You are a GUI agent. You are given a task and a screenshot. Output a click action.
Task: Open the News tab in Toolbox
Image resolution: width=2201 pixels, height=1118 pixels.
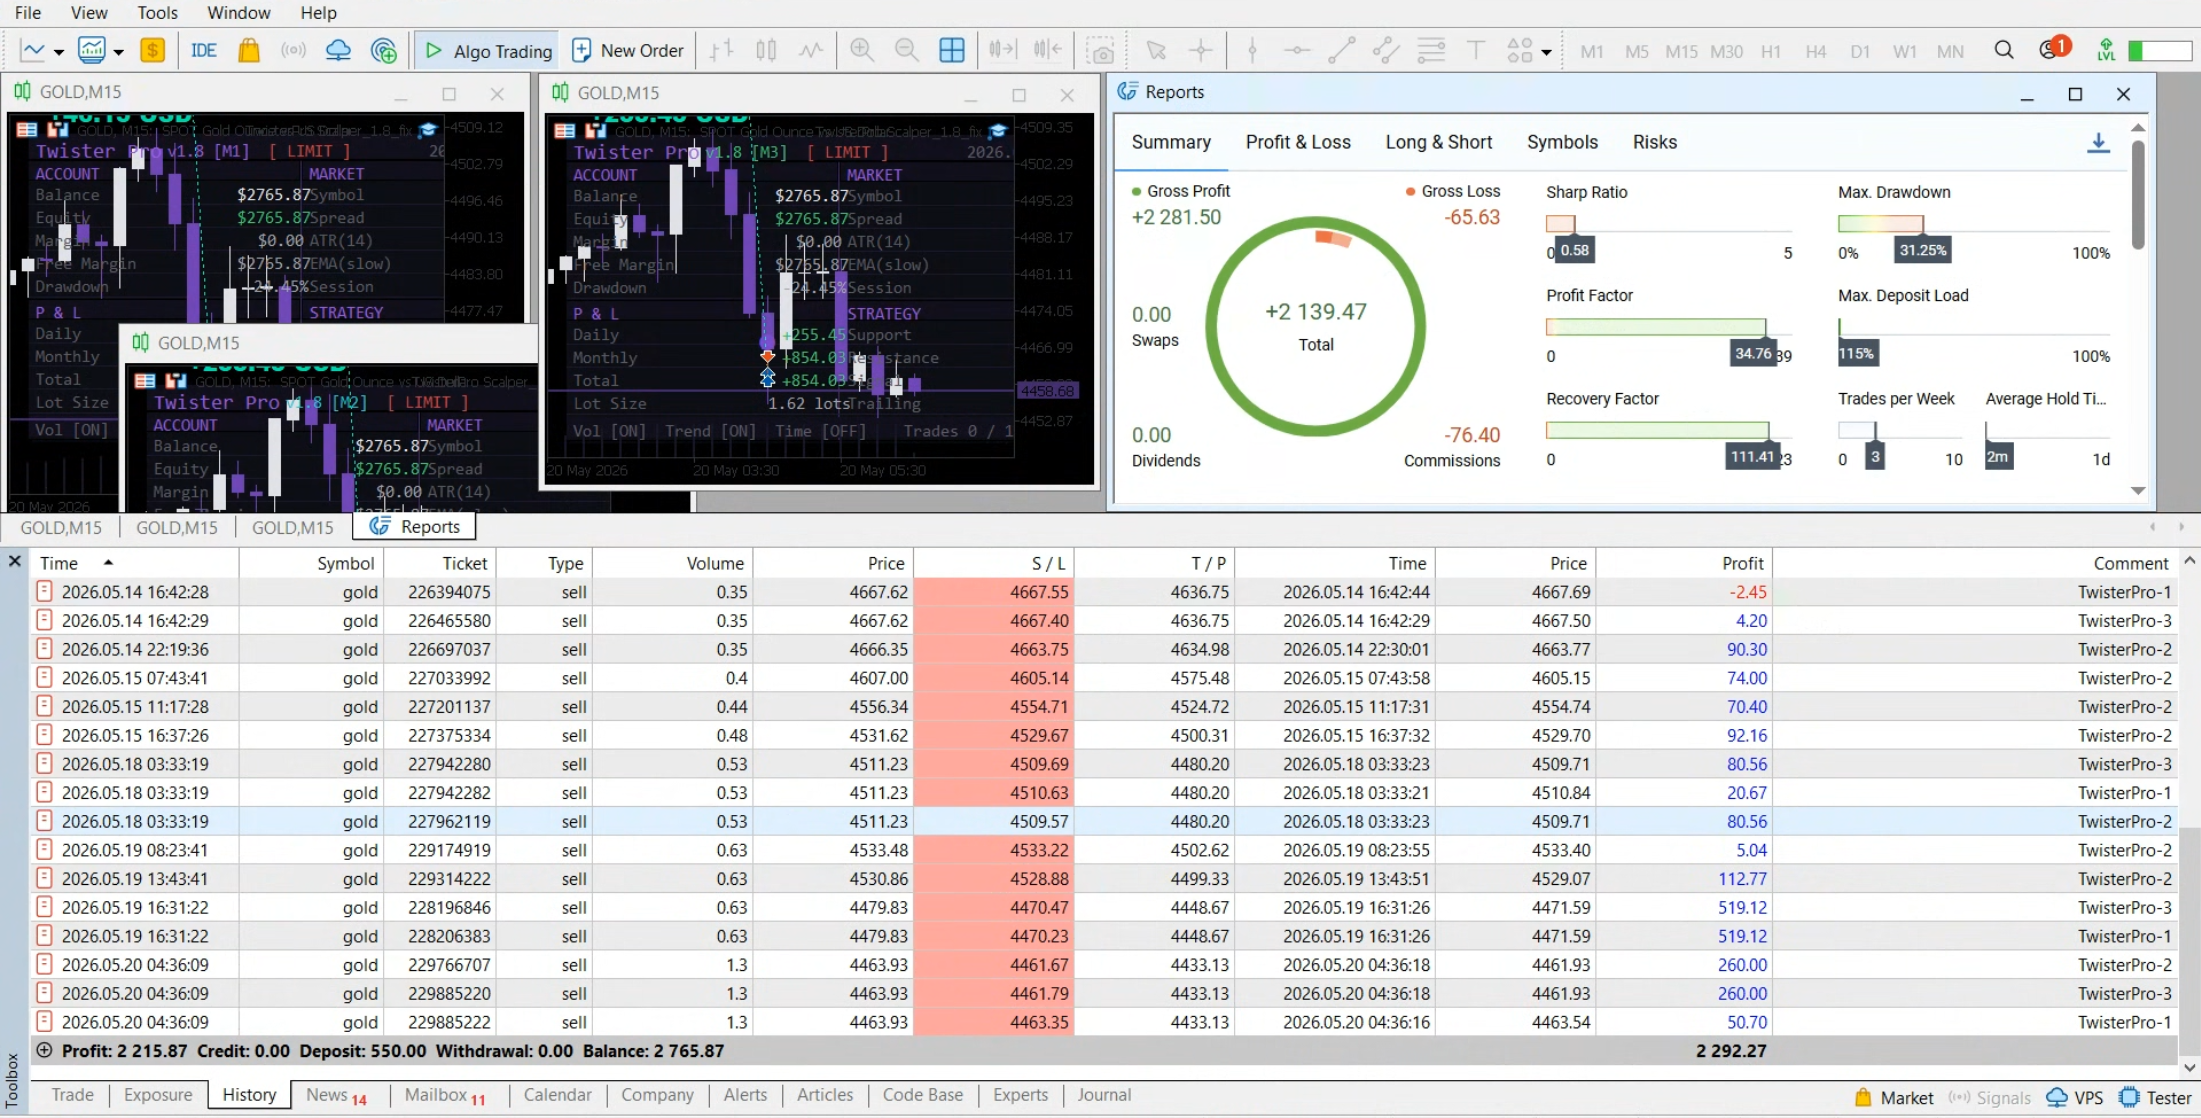(x=337, y=1094)
